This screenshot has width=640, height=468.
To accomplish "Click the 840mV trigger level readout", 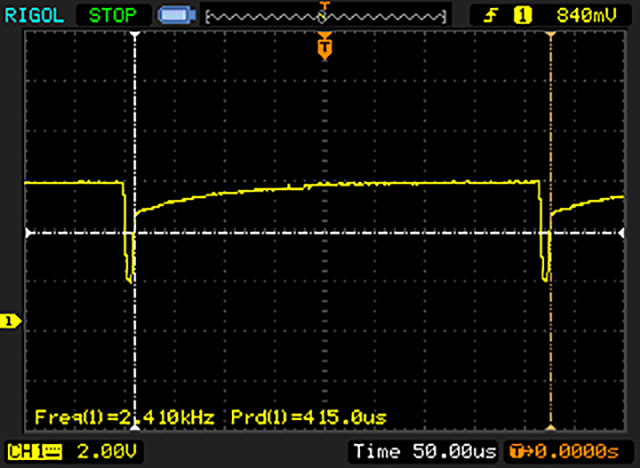I will tap(586, 16).
